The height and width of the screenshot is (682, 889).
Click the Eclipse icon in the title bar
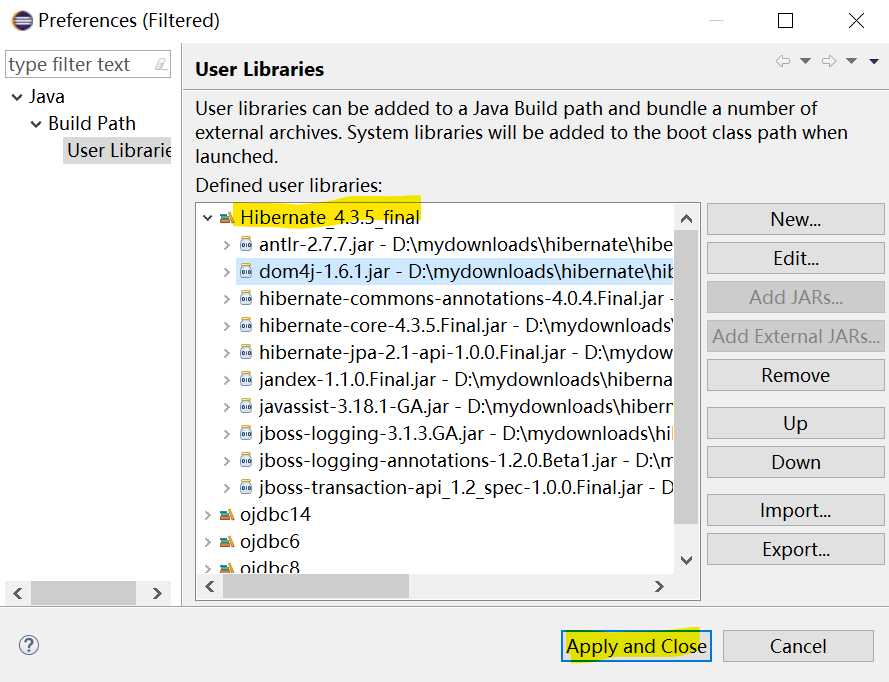click(x=23, y=20)
